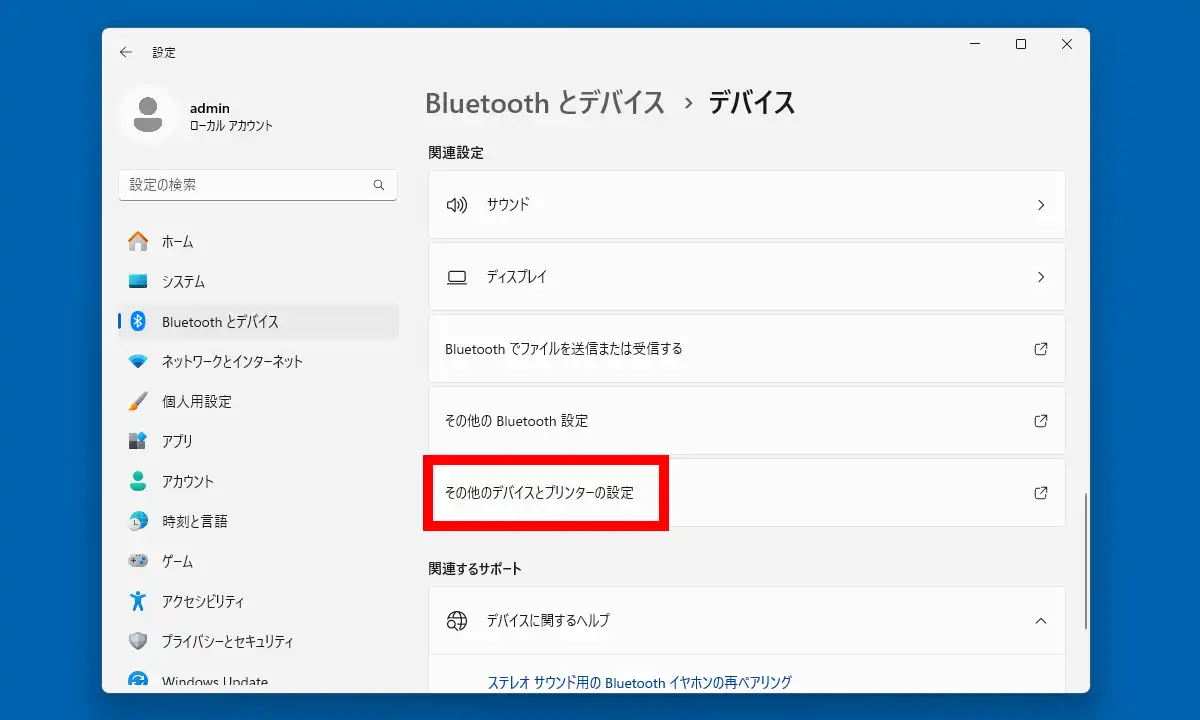
Task: Open ゲーム settings
Action: pos(258,561)
